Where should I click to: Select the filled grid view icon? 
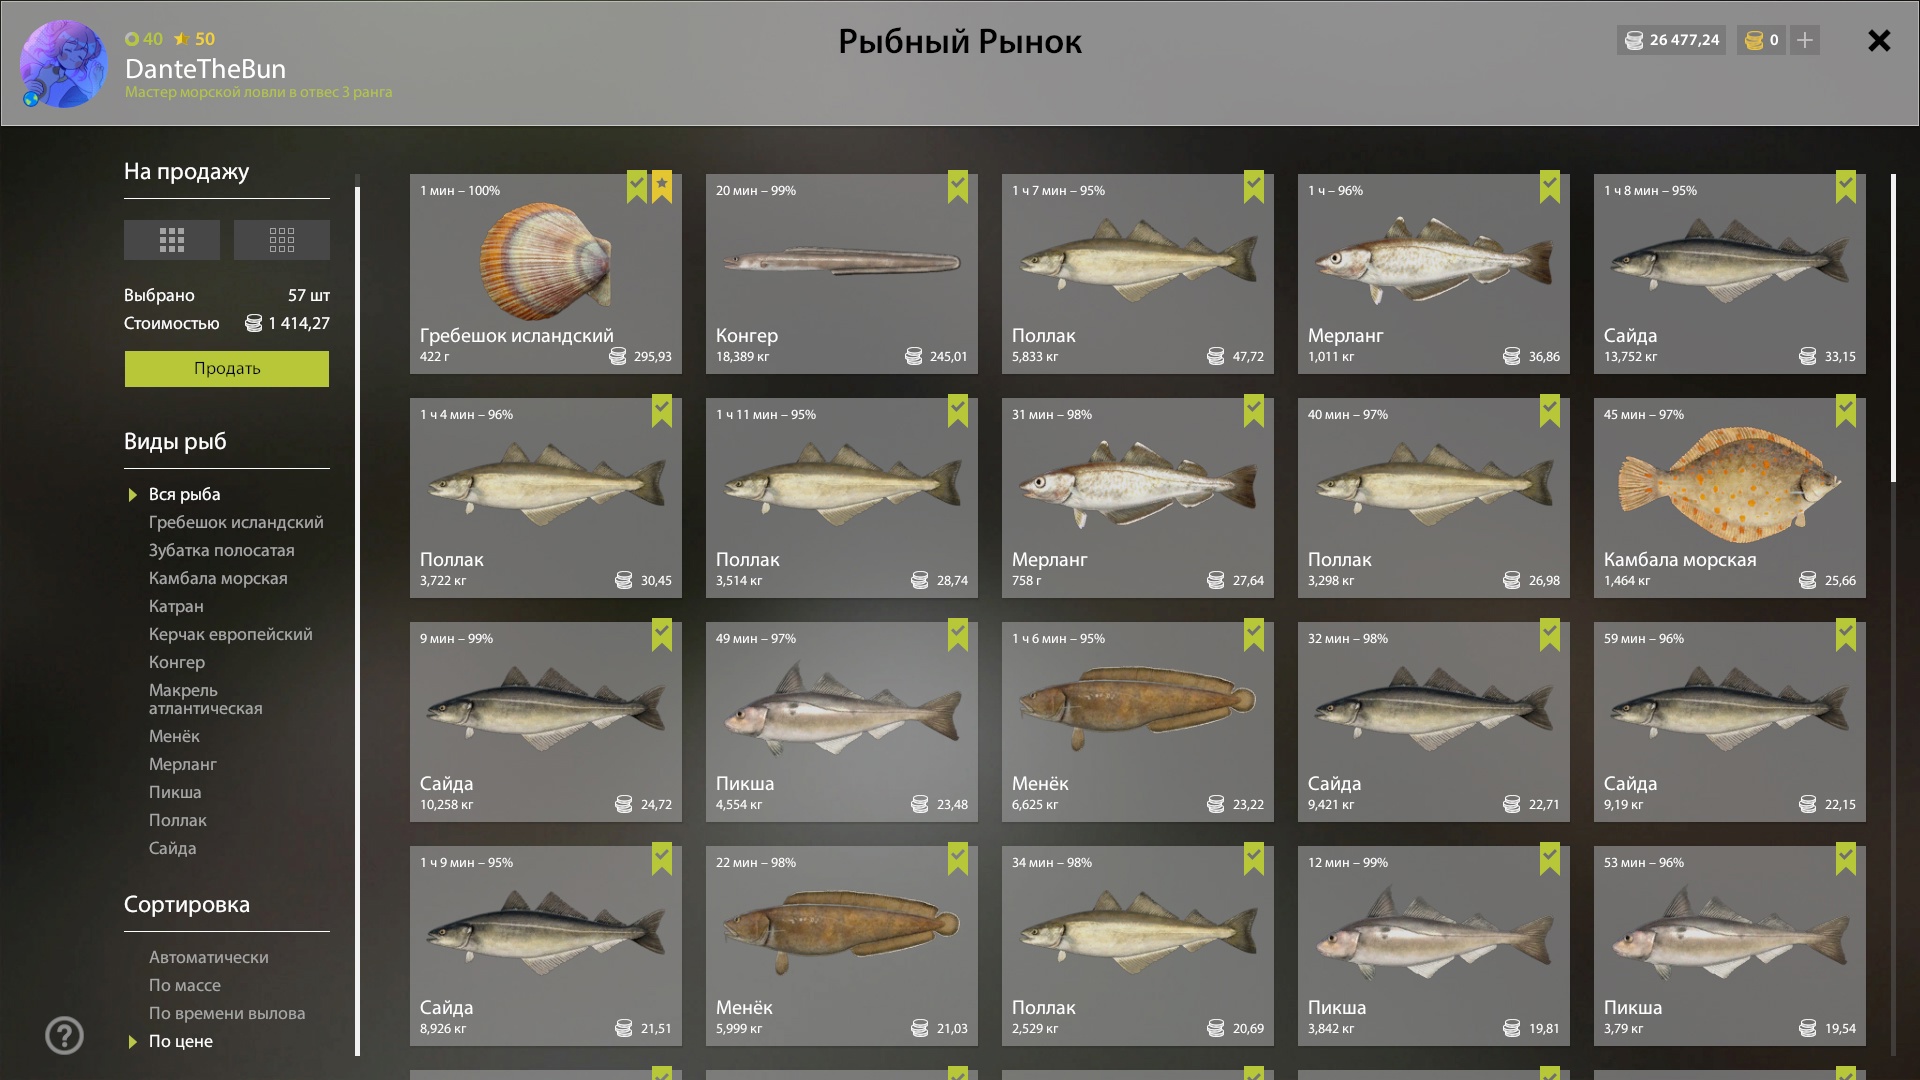(172, 240)
